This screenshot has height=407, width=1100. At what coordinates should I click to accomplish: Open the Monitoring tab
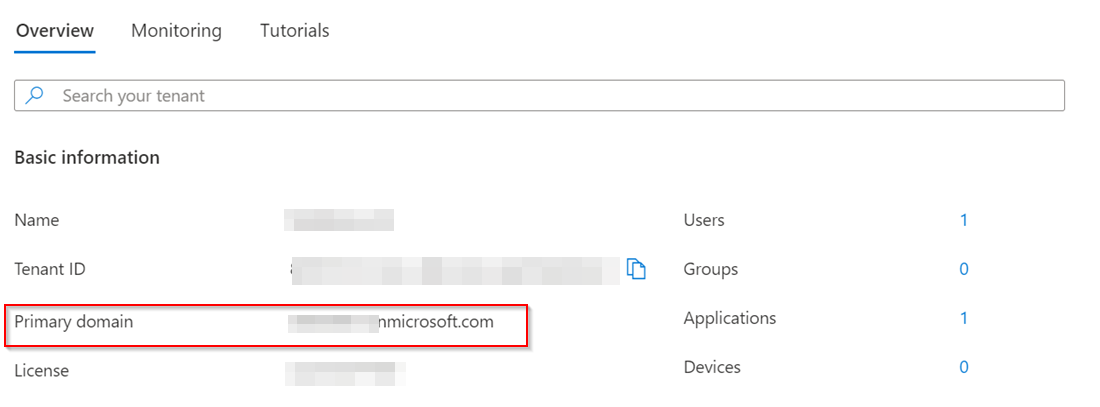176,31
